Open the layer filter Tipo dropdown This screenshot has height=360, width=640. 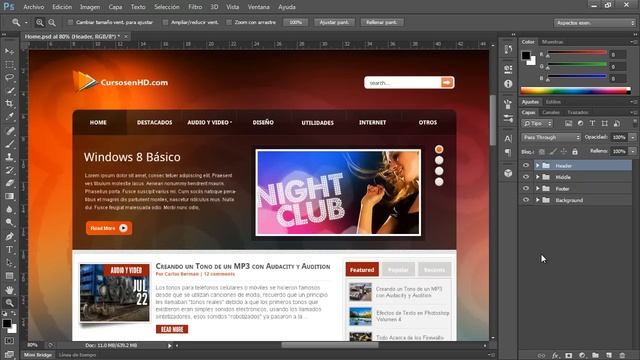[x=537, y=123]
